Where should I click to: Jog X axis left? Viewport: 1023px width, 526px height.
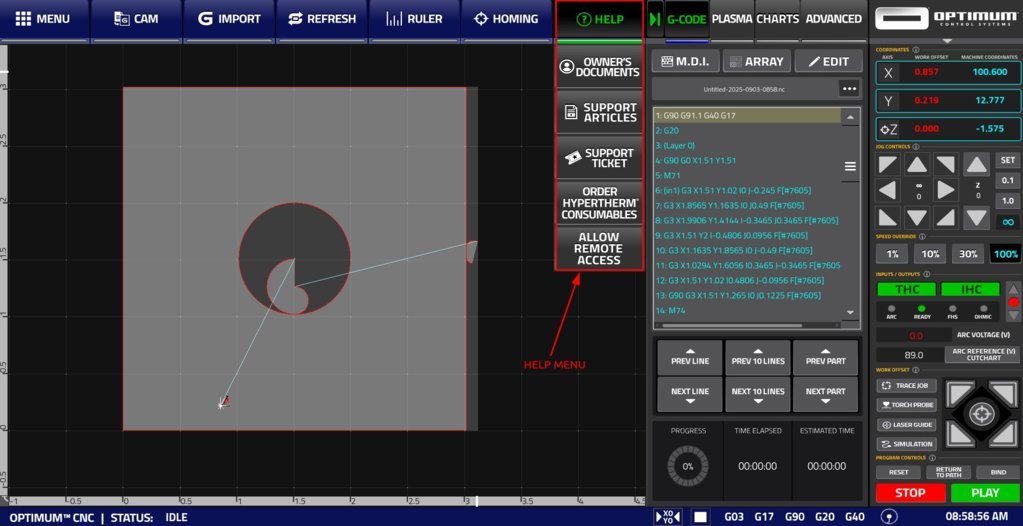tap(888, 191)
